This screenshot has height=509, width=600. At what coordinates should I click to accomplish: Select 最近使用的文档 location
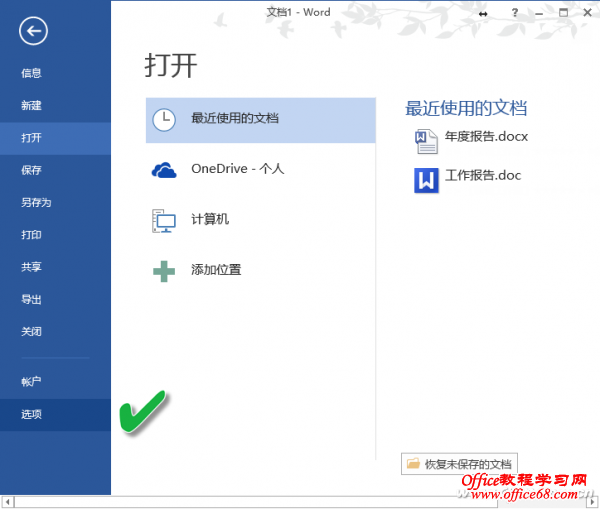click(x=261, y=120)
